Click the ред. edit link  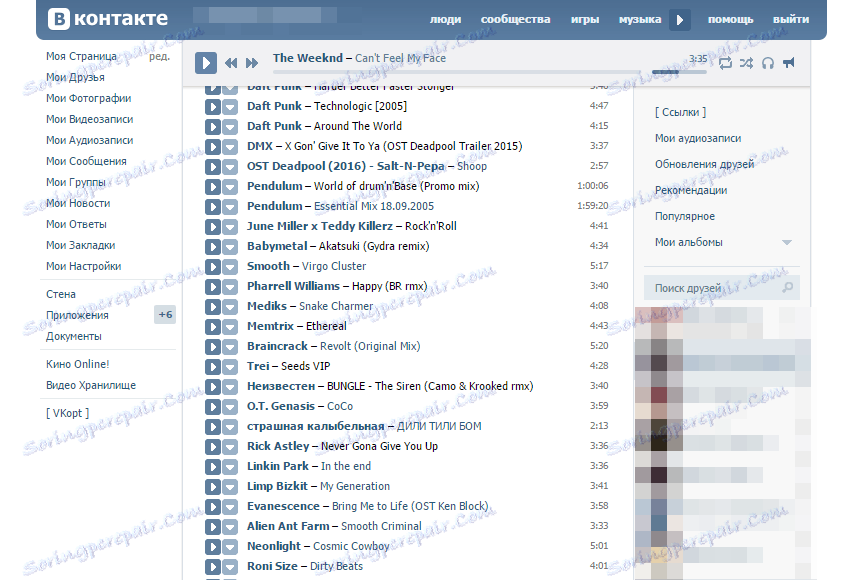(159, 56)
